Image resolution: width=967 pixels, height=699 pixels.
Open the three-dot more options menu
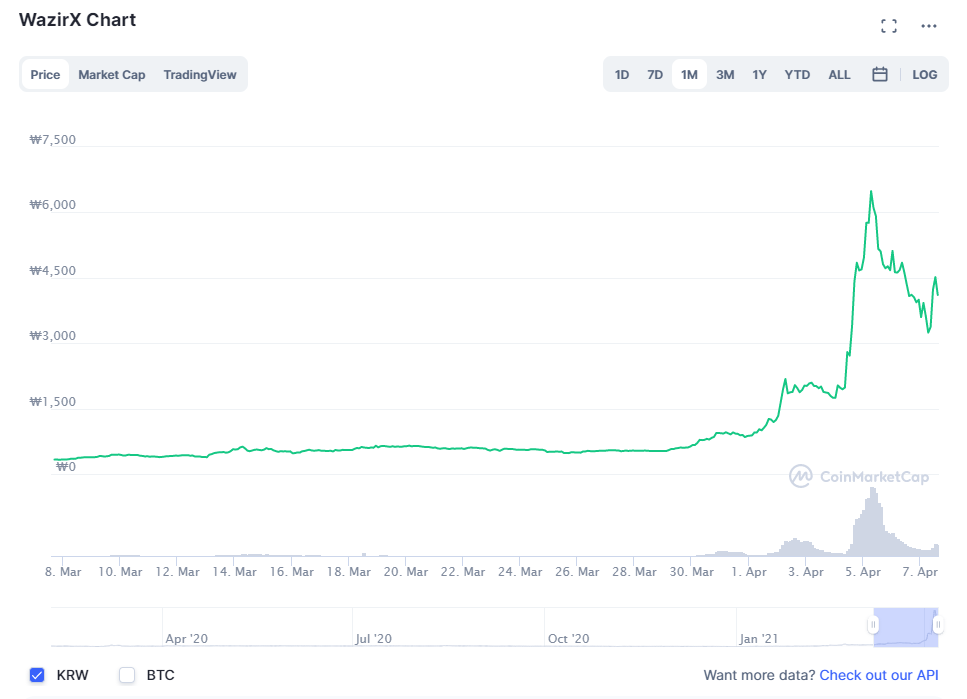(x=929, y=26)
